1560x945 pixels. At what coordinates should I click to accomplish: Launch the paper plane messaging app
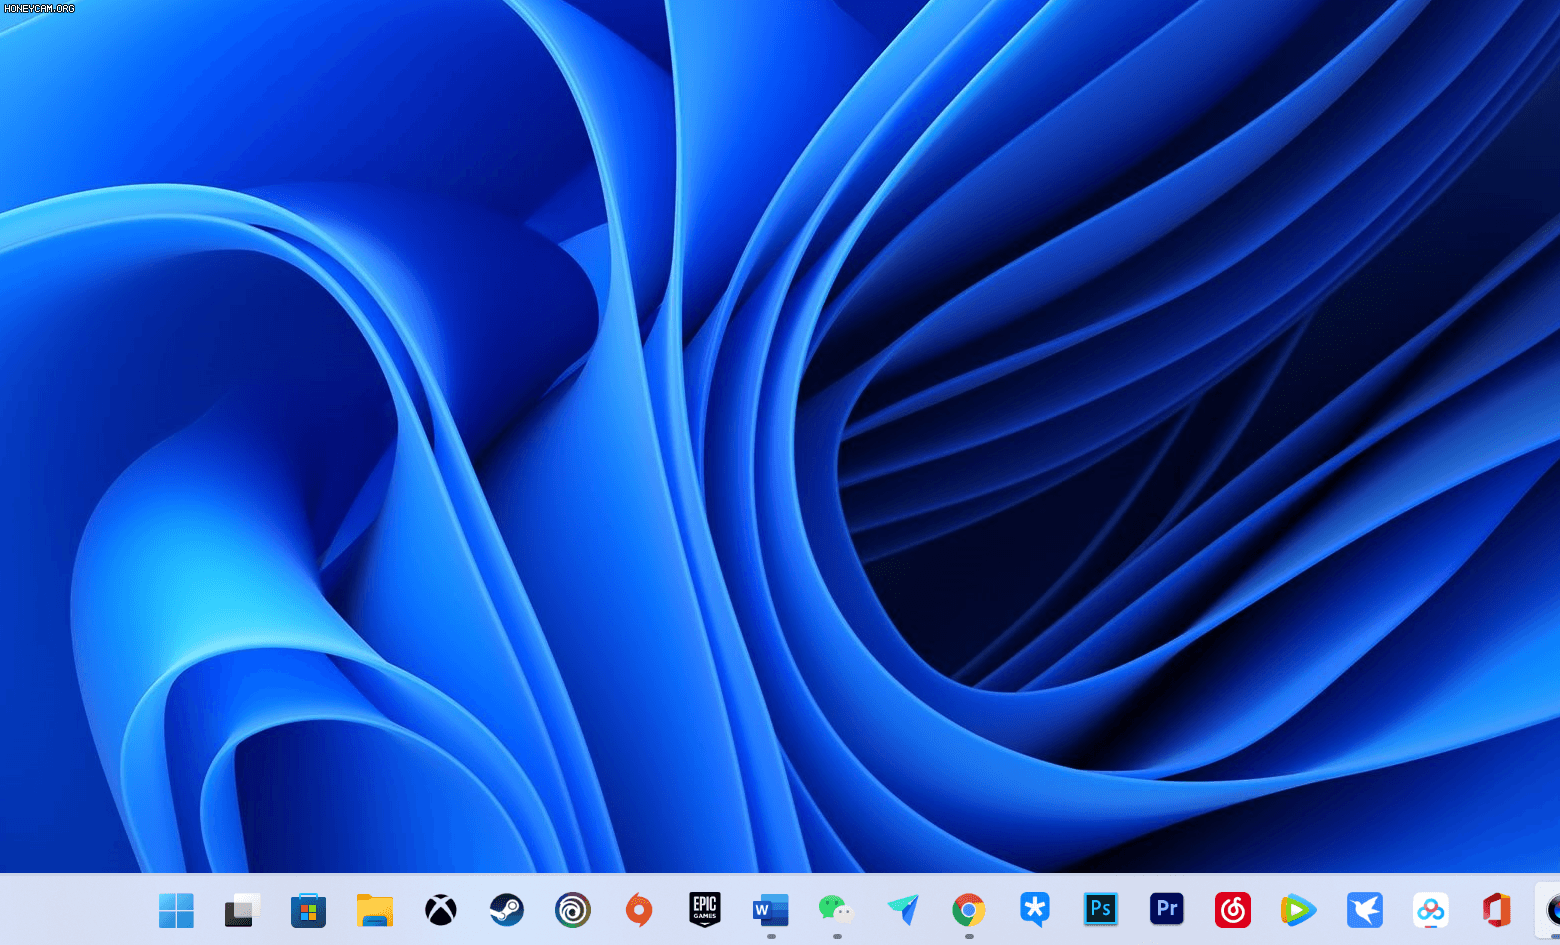[x=902, y=910]
